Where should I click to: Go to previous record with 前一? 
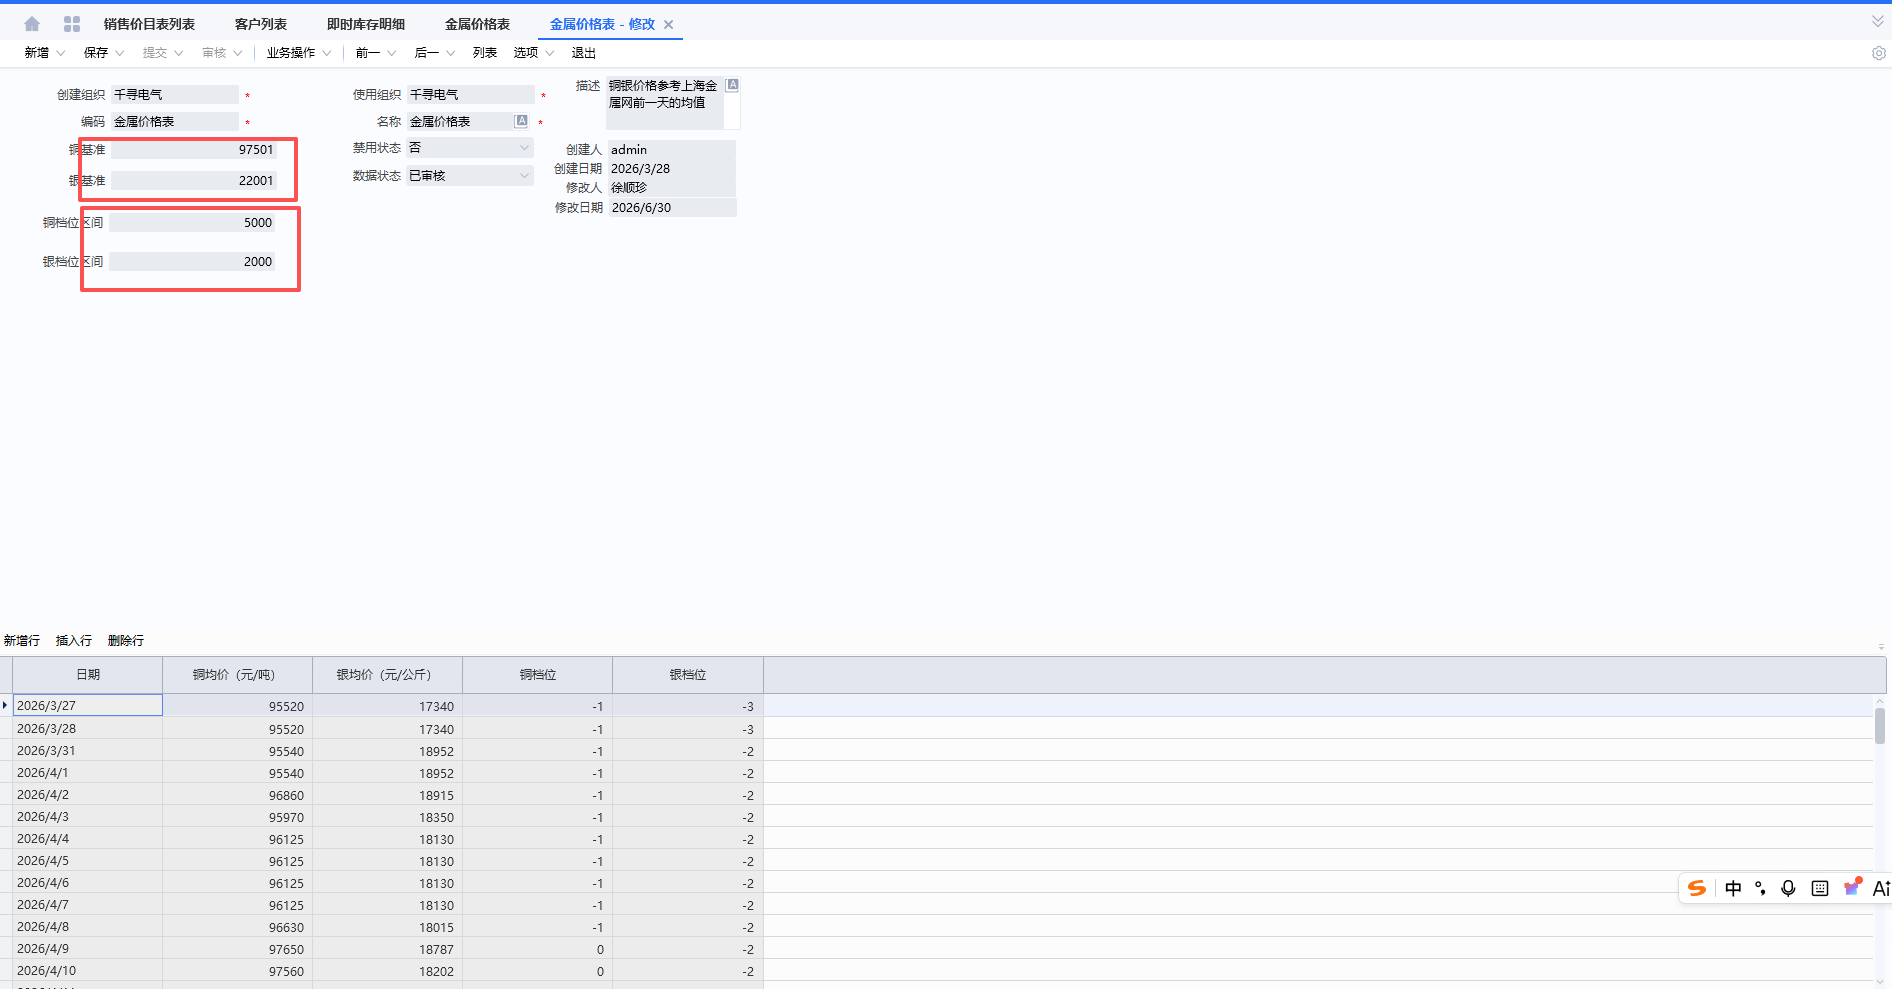(x=367, y=53)
